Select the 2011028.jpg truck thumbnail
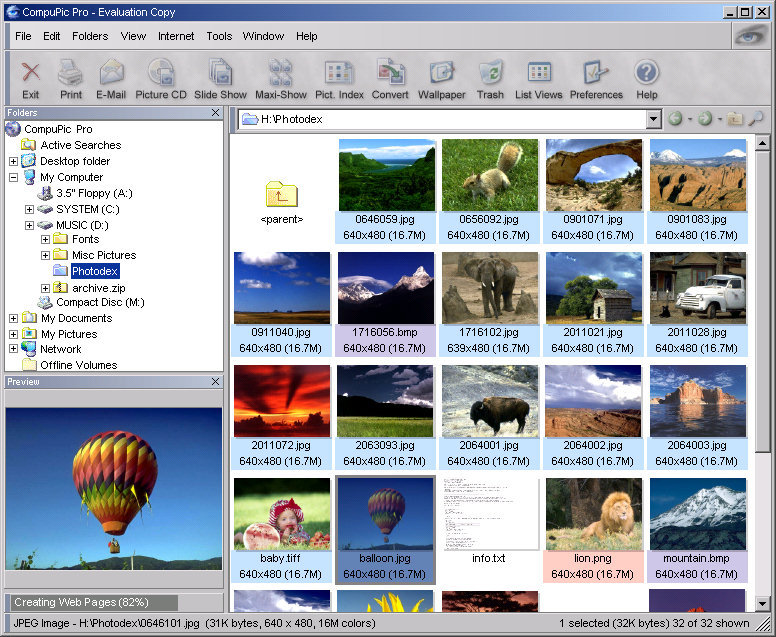Image resolution: width=776 pixels, height=637 pixels. [x=697, y=288]
